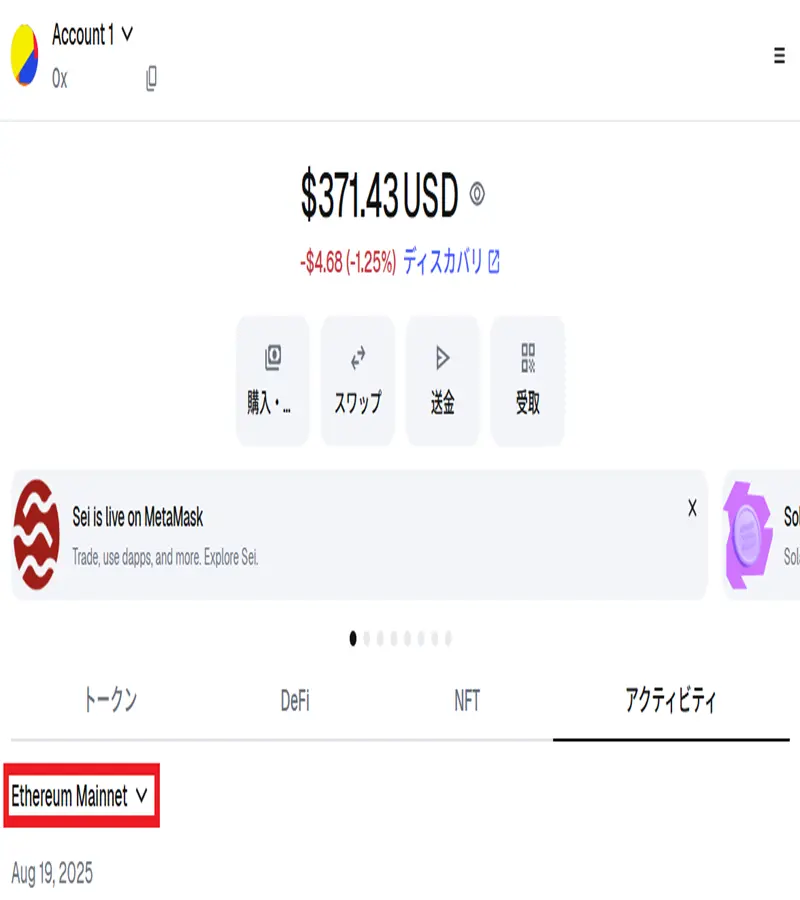Click the Sei logo in banner
Image resolution: width=800 pixels, height=900 pixels.
36,534
